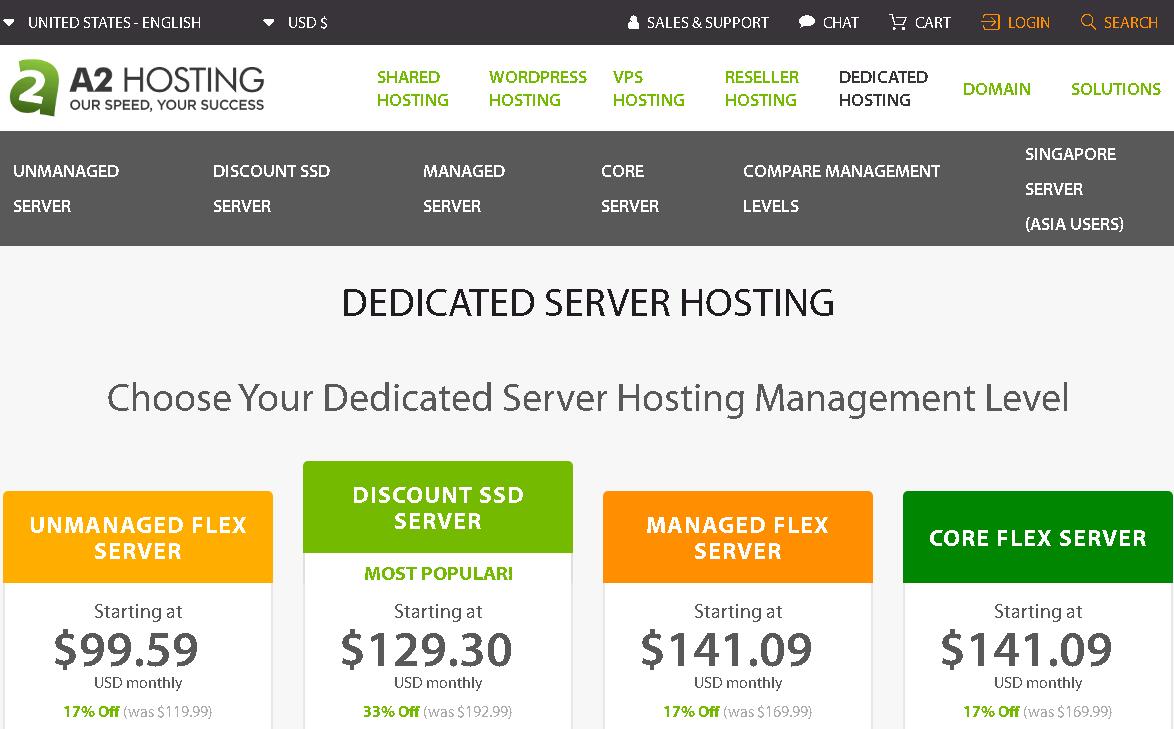Click the 17% Off (was $119.99) text
Viewport: 1174px width, 729px height.
[138, 711]
